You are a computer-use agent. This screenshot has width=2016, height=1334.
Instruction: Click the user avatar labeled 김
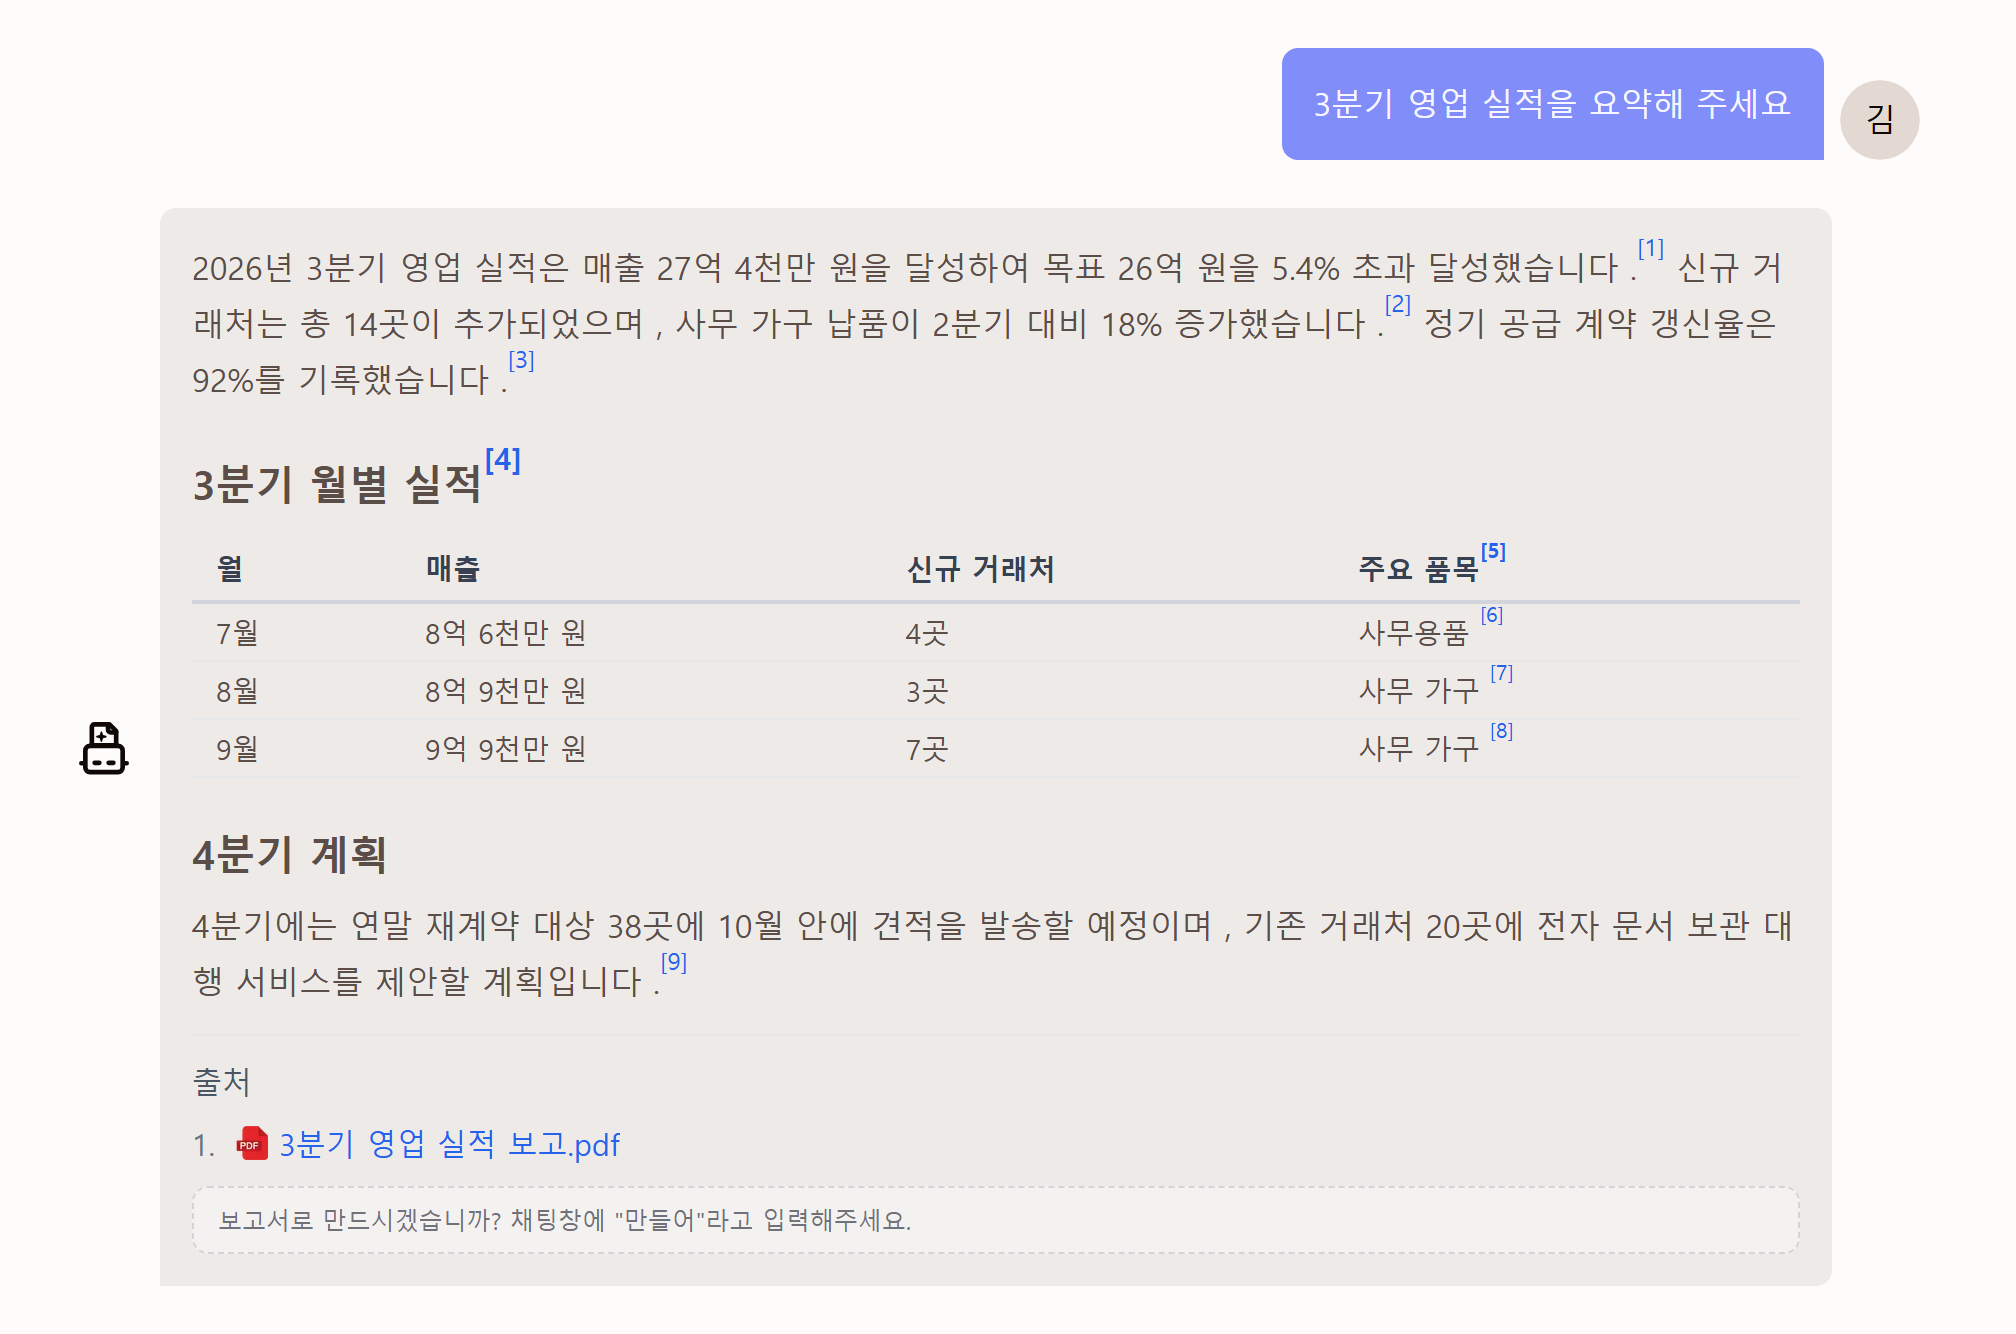click(1879, 120)
